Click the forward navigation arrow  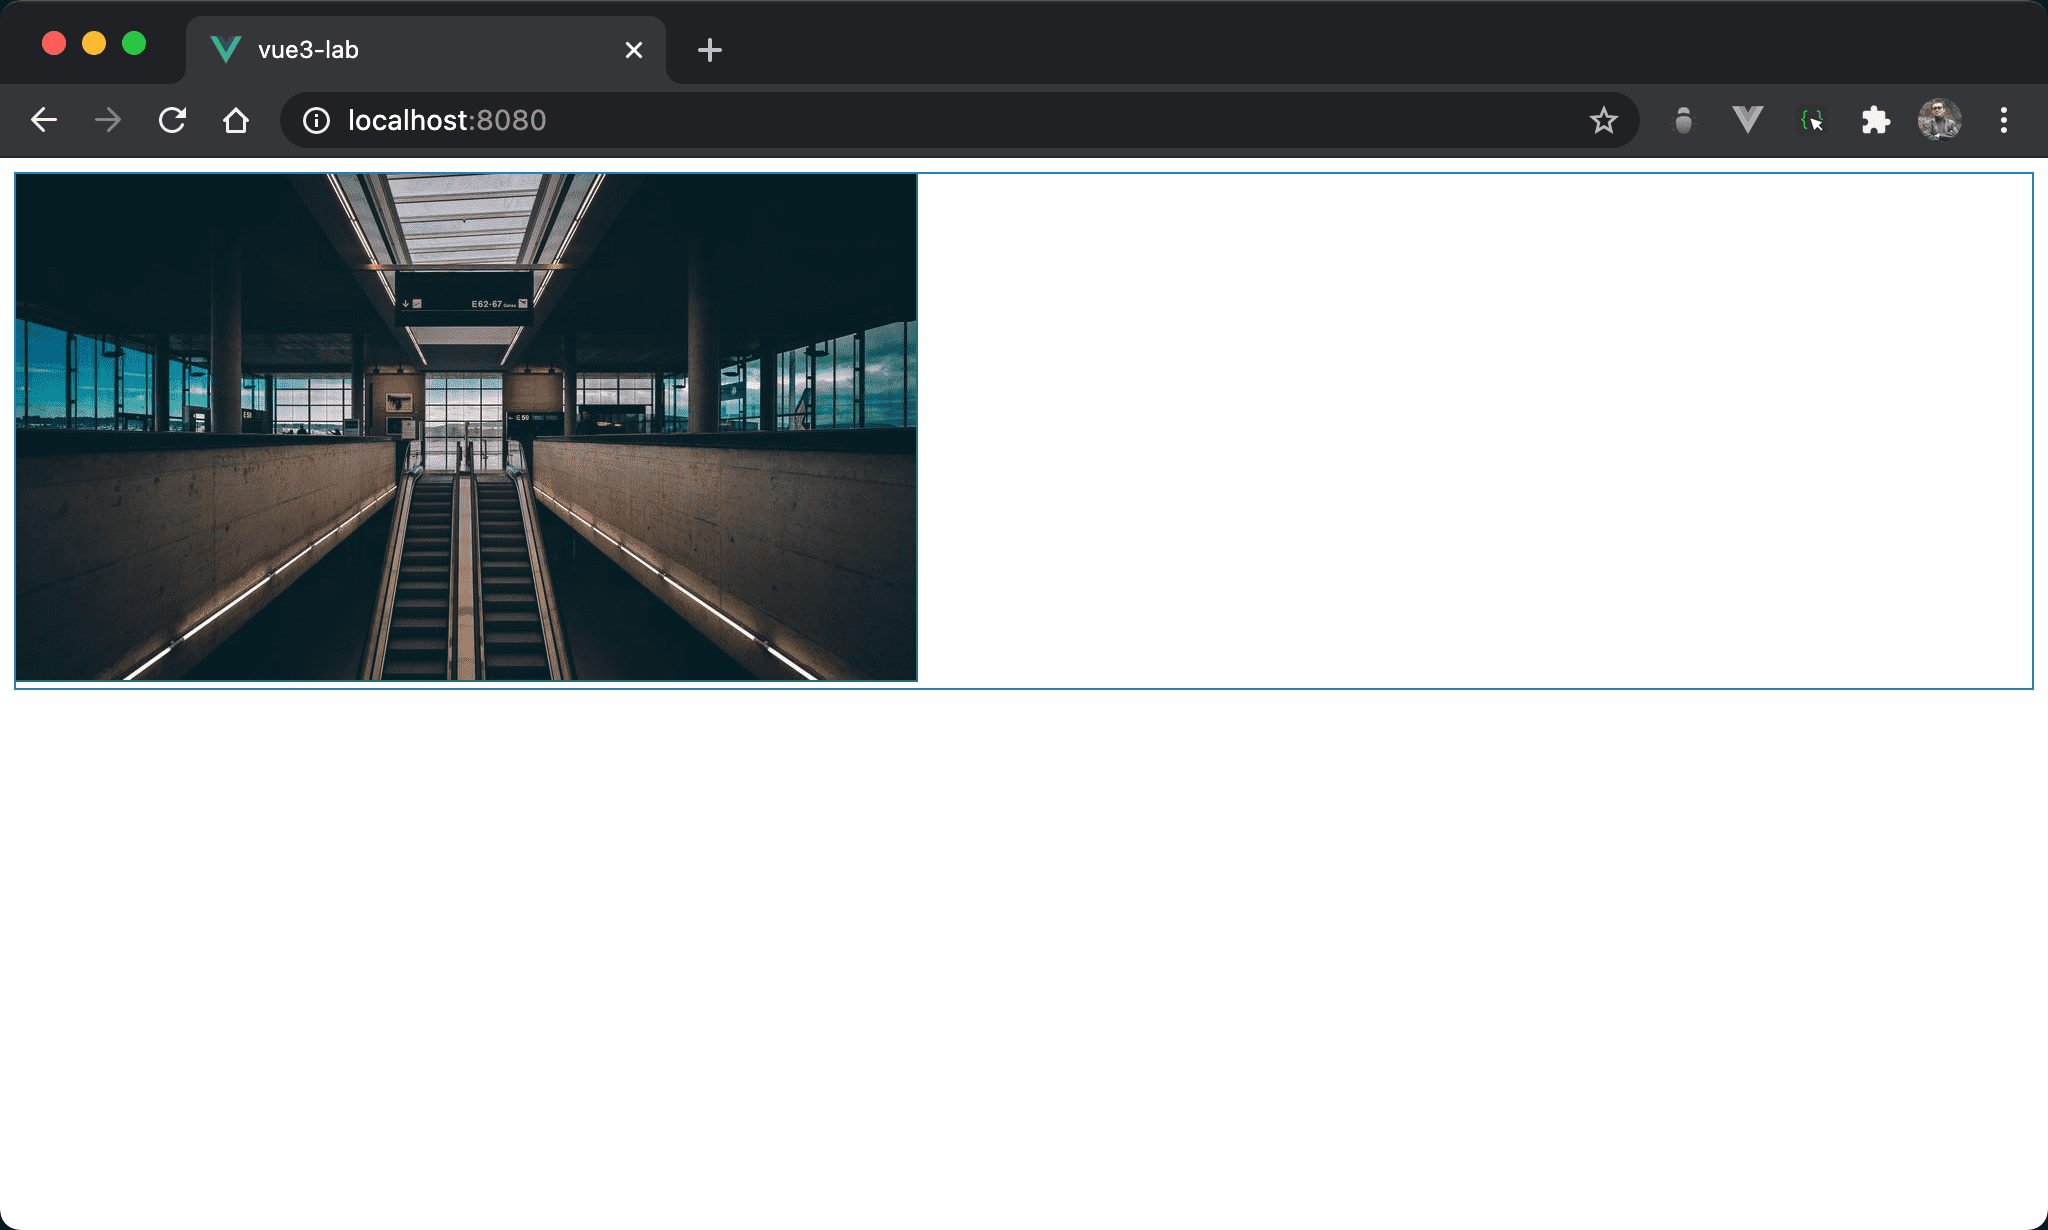click(108, 121)
